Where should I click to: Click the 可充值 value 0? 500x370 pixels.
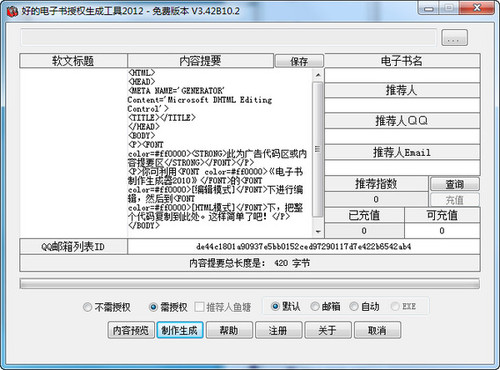point(442,231)
